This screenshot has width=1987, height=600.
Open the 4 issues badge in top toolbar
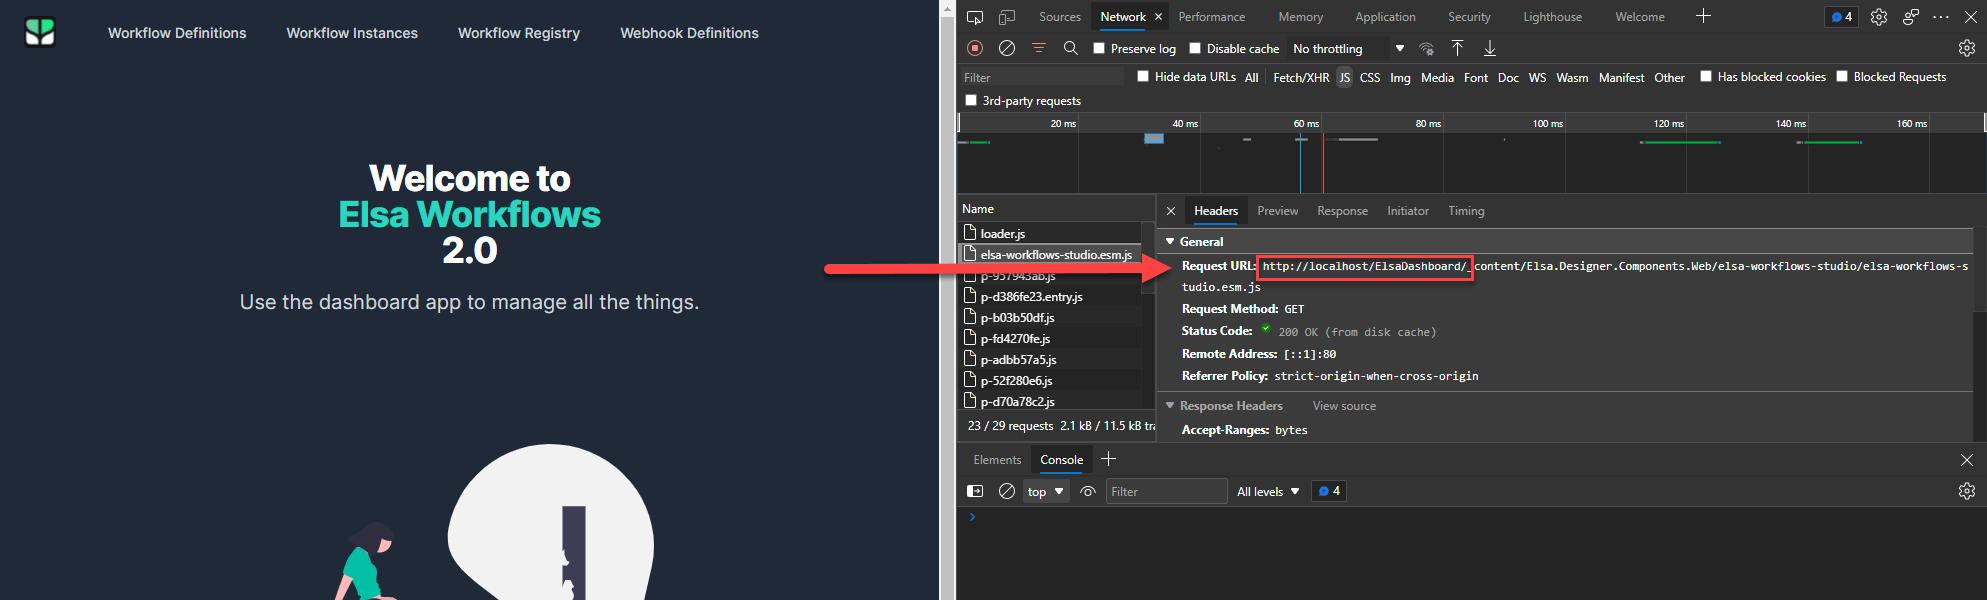tap(1842, 17)
